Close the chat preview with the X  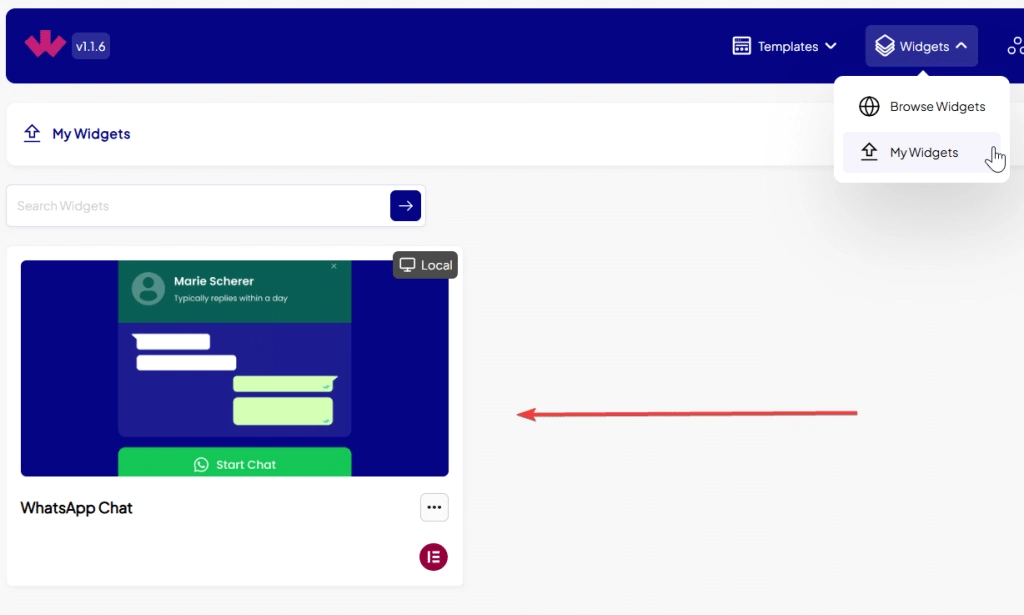pos(334,266)
